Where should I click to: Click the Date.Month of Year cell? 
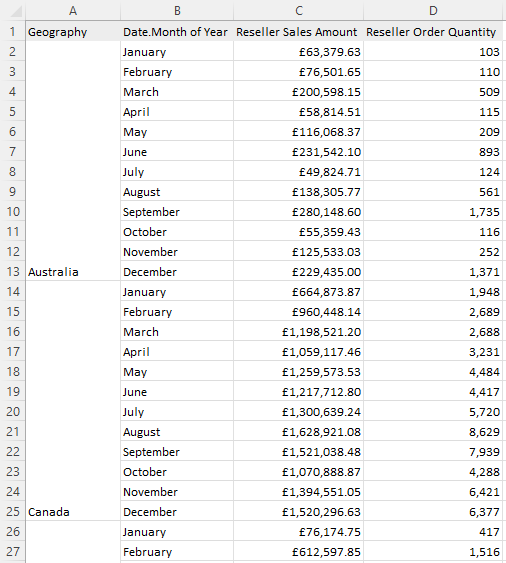pyautogui.click(x=177, y=32)
